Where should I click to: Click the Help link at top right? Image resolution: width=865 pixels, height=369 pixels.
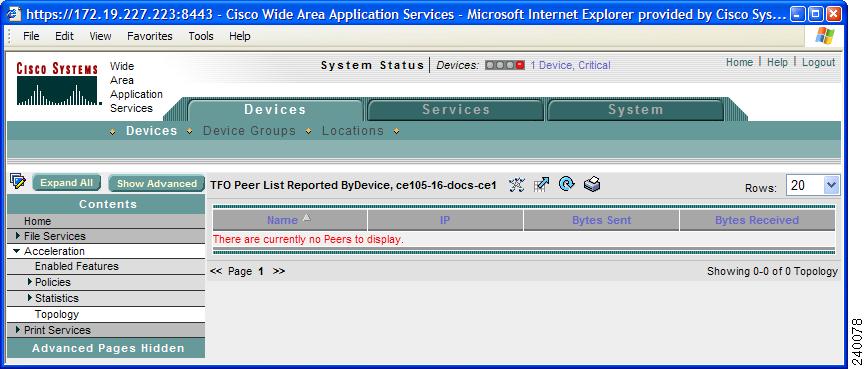tap(777, 62)
